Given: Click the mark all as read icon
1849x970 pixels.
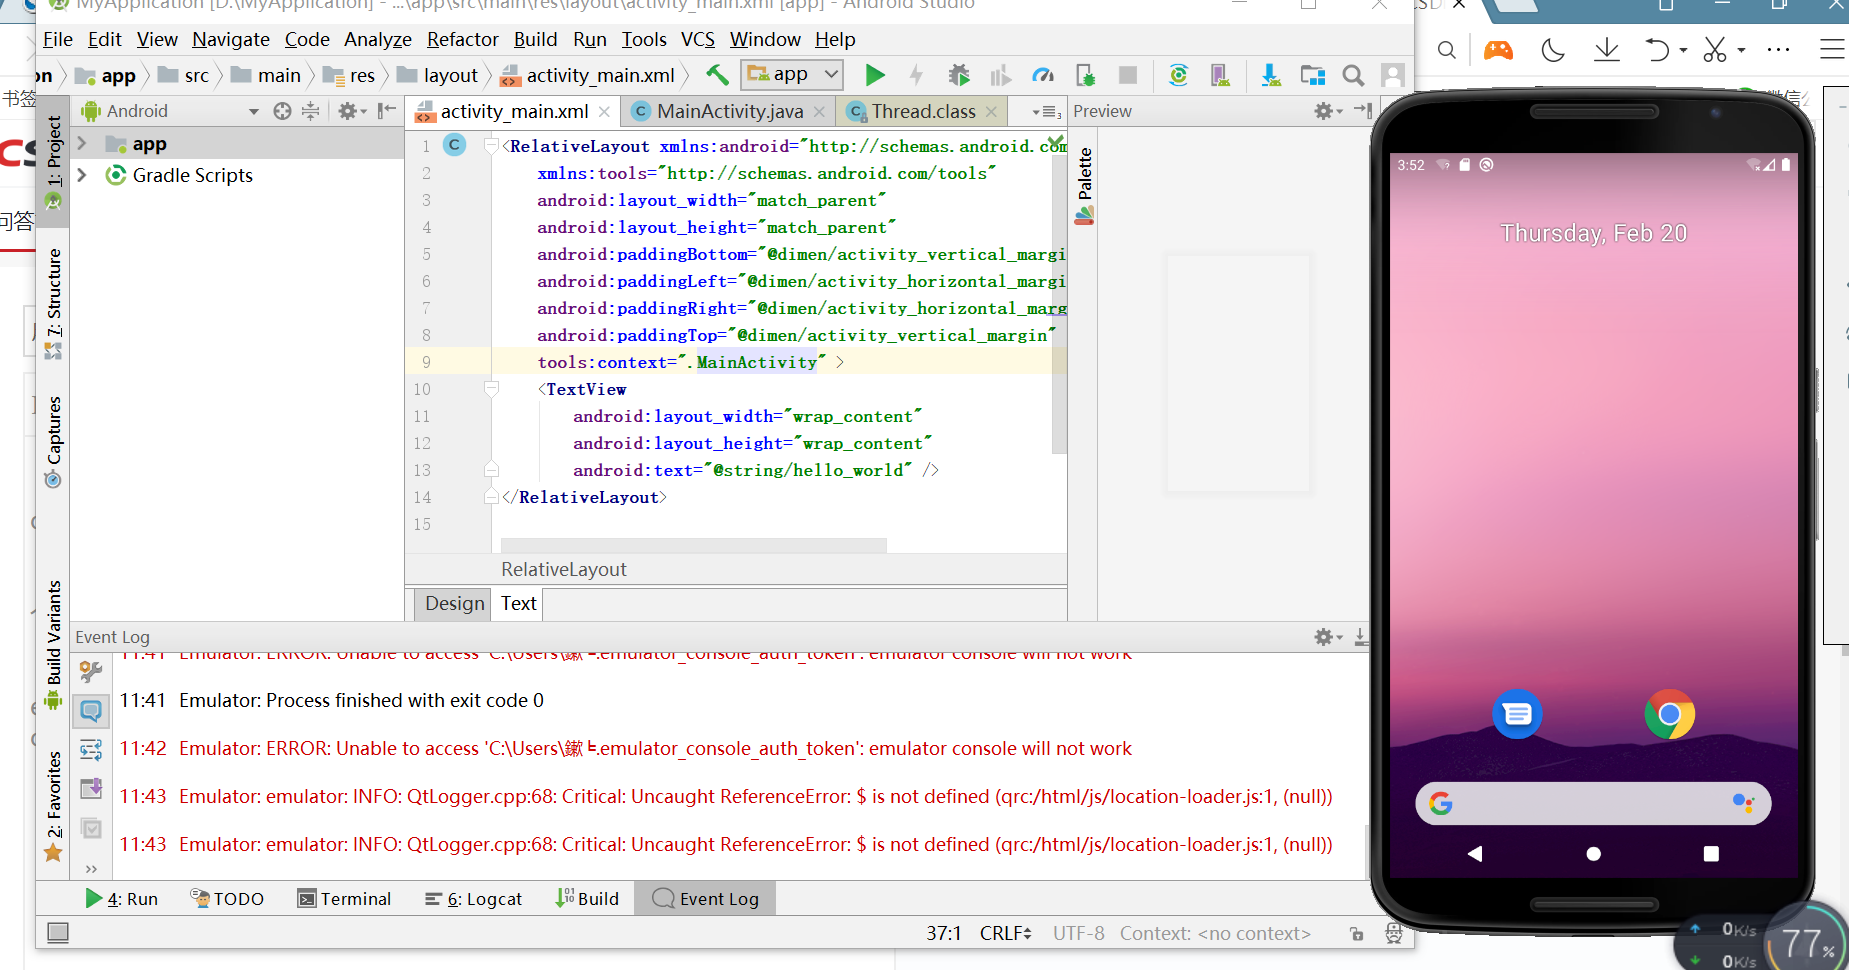Looking at the screenshot, I should 91,828.
